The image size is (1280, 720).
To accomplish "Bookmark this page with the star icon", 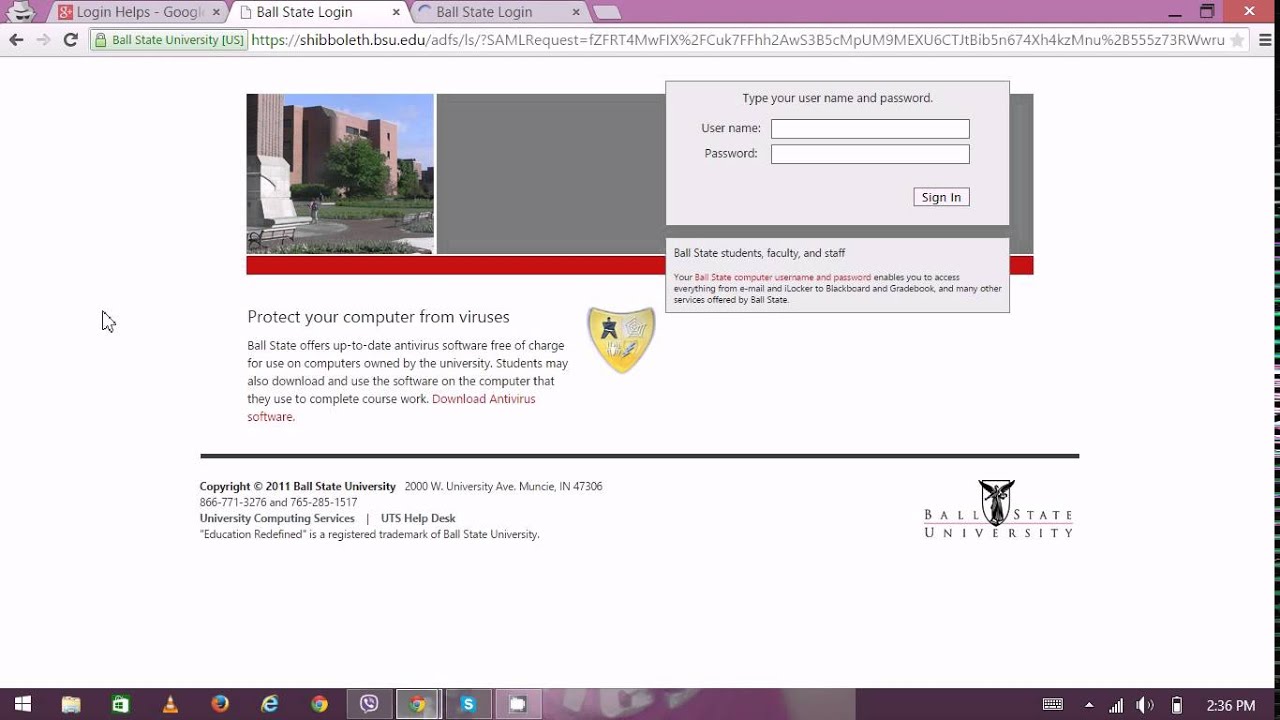I will 1238,40.
